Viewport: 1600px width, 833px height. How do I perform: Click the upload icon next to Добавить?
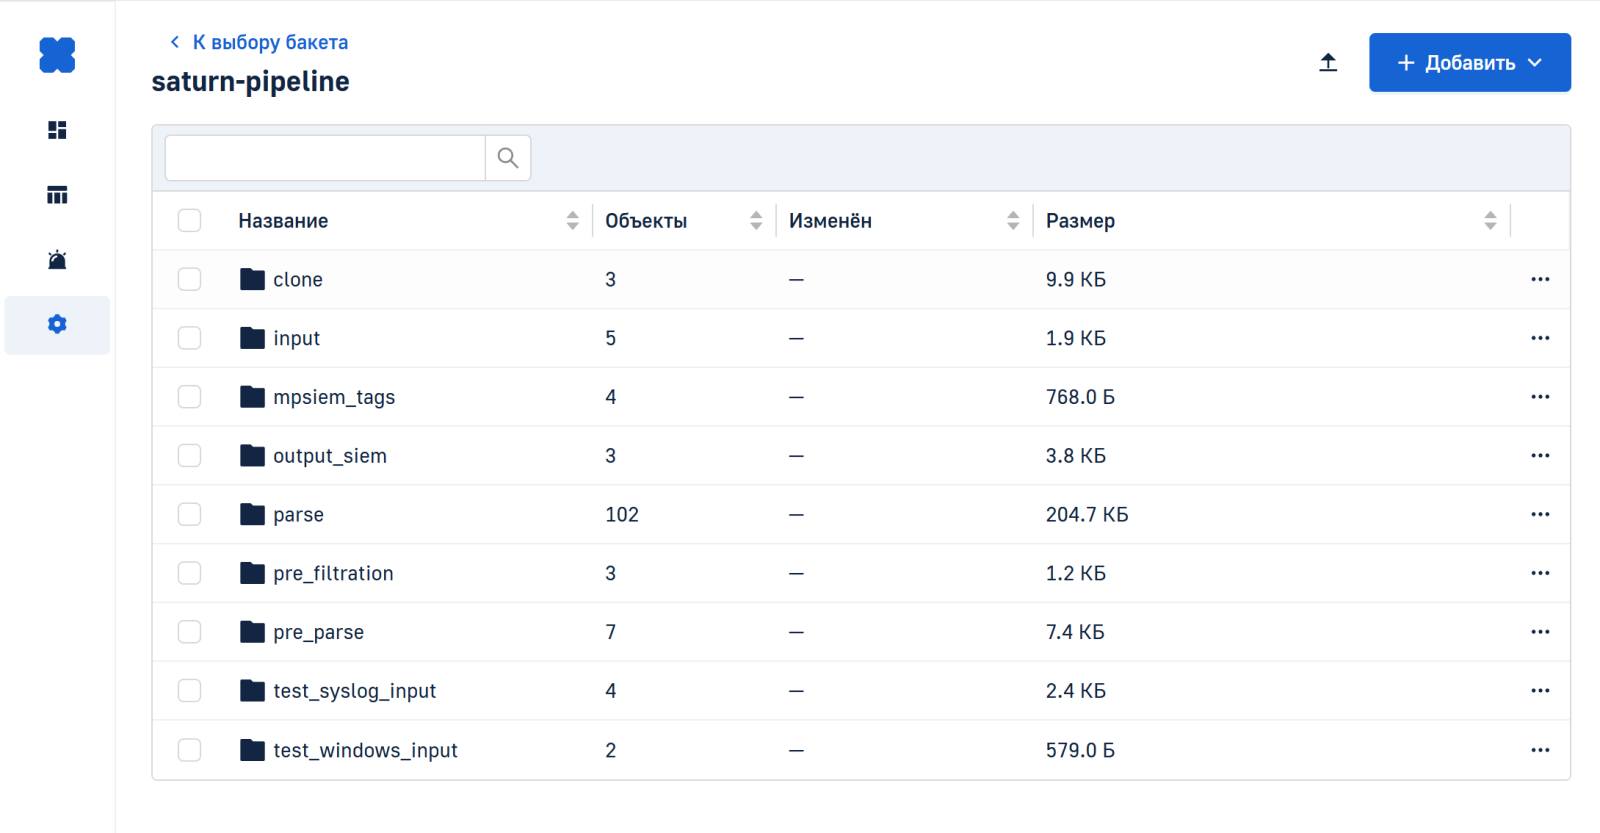[x=1328, y=63]
